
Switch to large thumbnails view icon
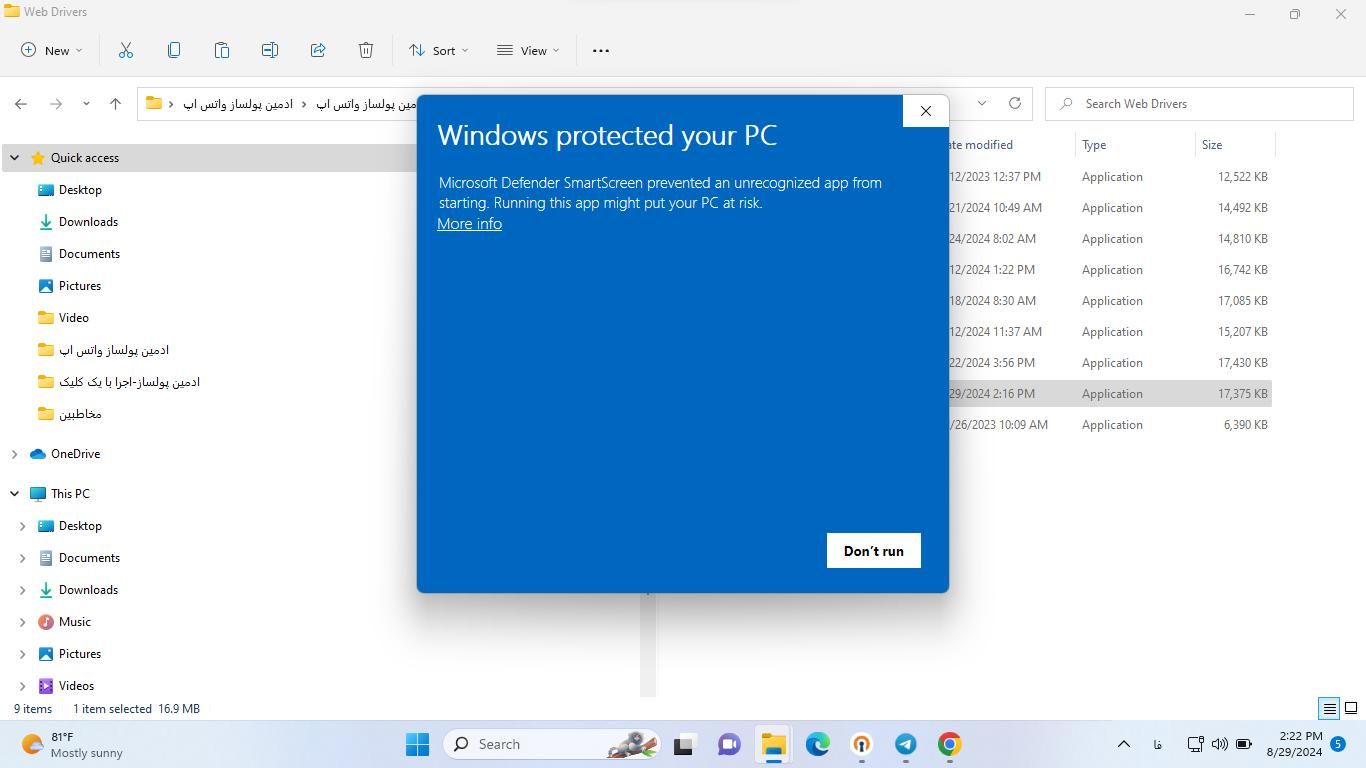[x=1351, y=709]
